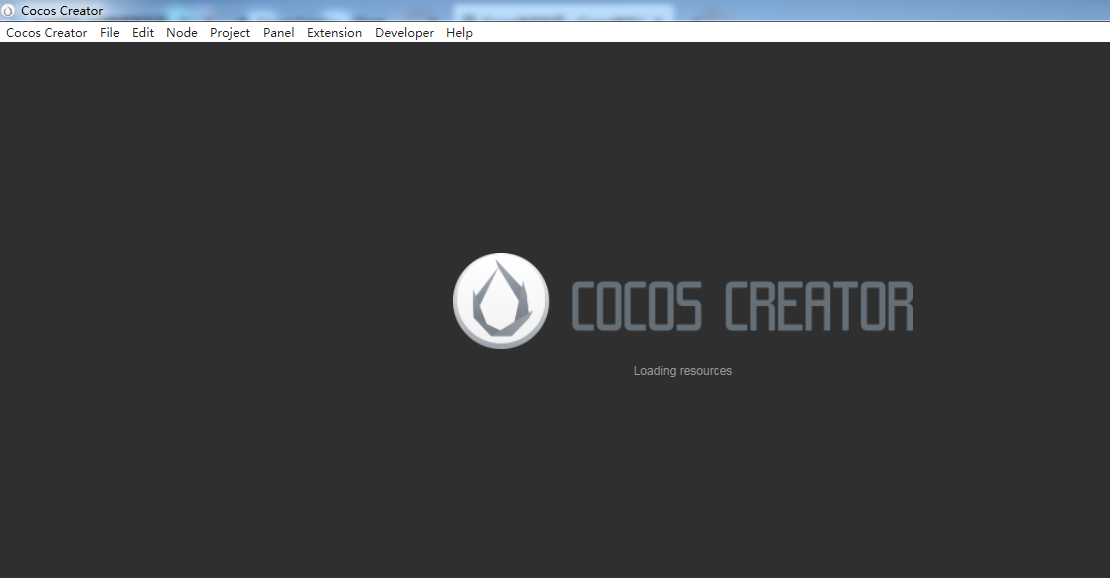The height and width of the screenshot is (578, 1110).
Task: Open the Project menu
Action: tap(230, 33)
